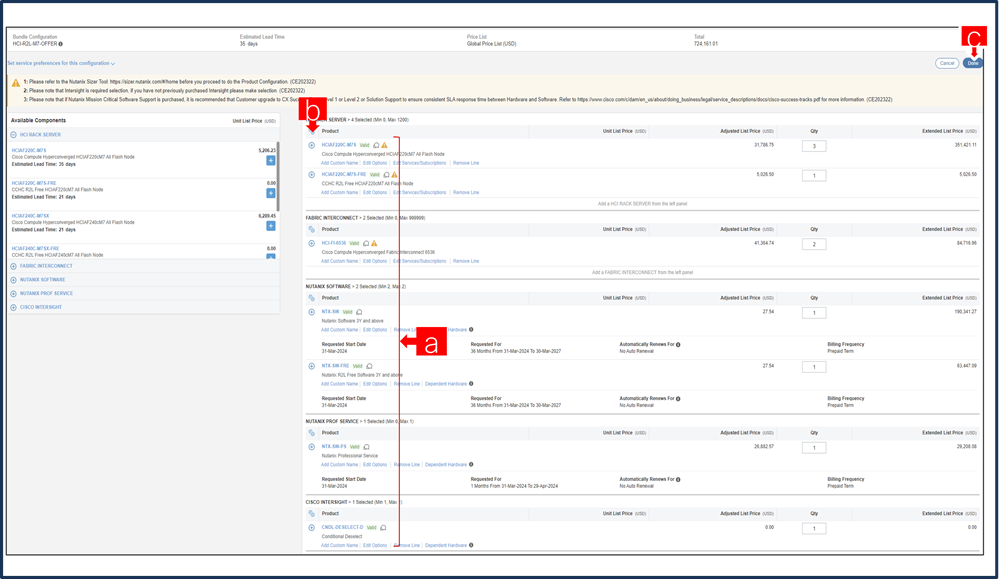Click the support icon next to NTX-SW
Viewport: 999px width, 579px height.
click(x=359, y=312)
